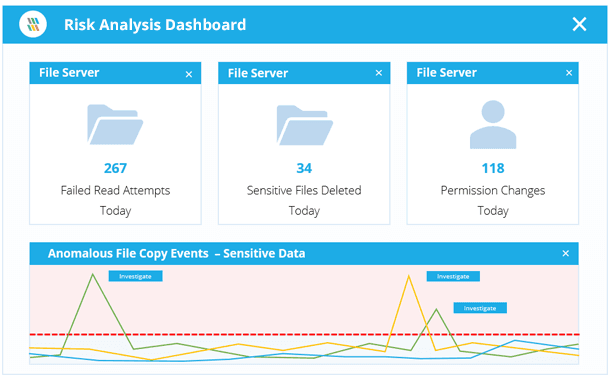Click the 'Sensitive Files Deleted' label
612x382 pixels.
(x=304, y=190)
